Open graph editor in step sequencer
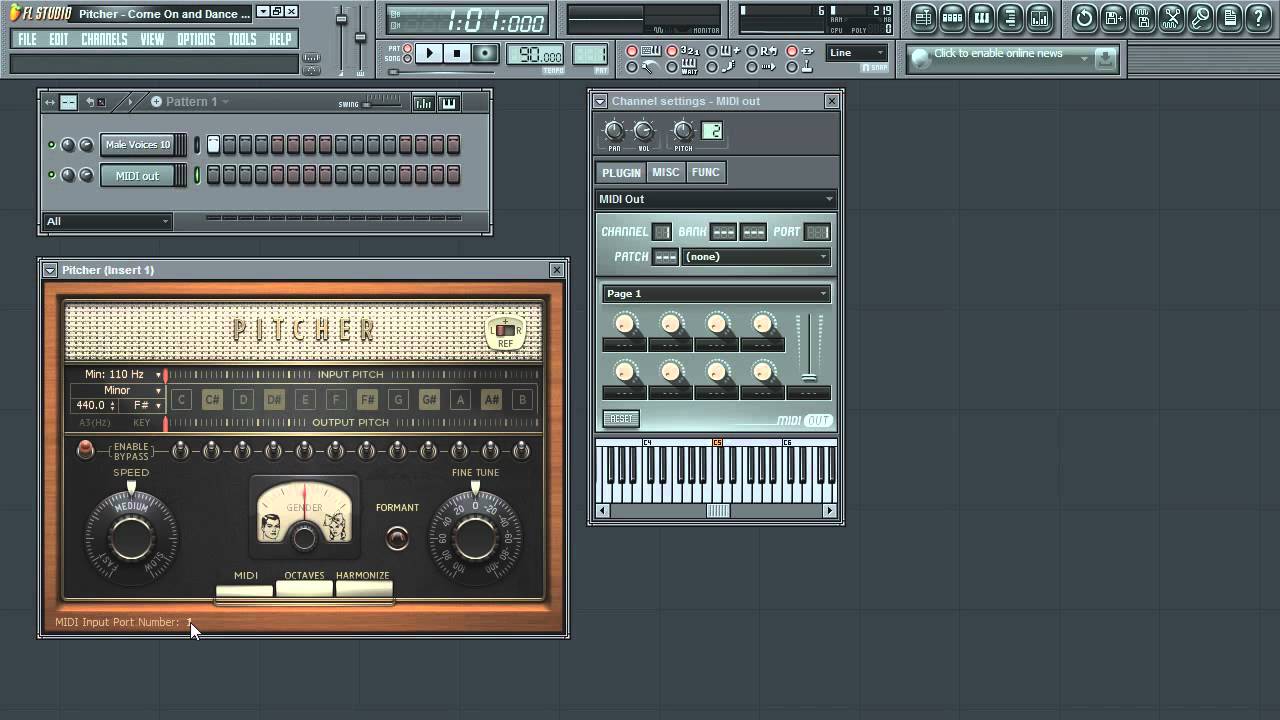This screenshot has width=1280, height=720. pos(423,103)
